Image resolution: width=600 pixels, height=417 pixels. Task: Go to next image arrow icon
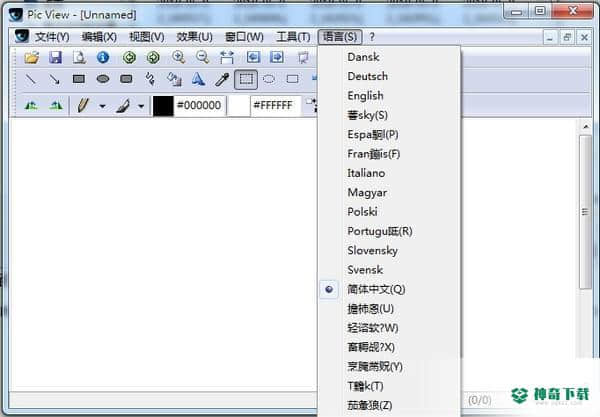click(x=277, y=57)
